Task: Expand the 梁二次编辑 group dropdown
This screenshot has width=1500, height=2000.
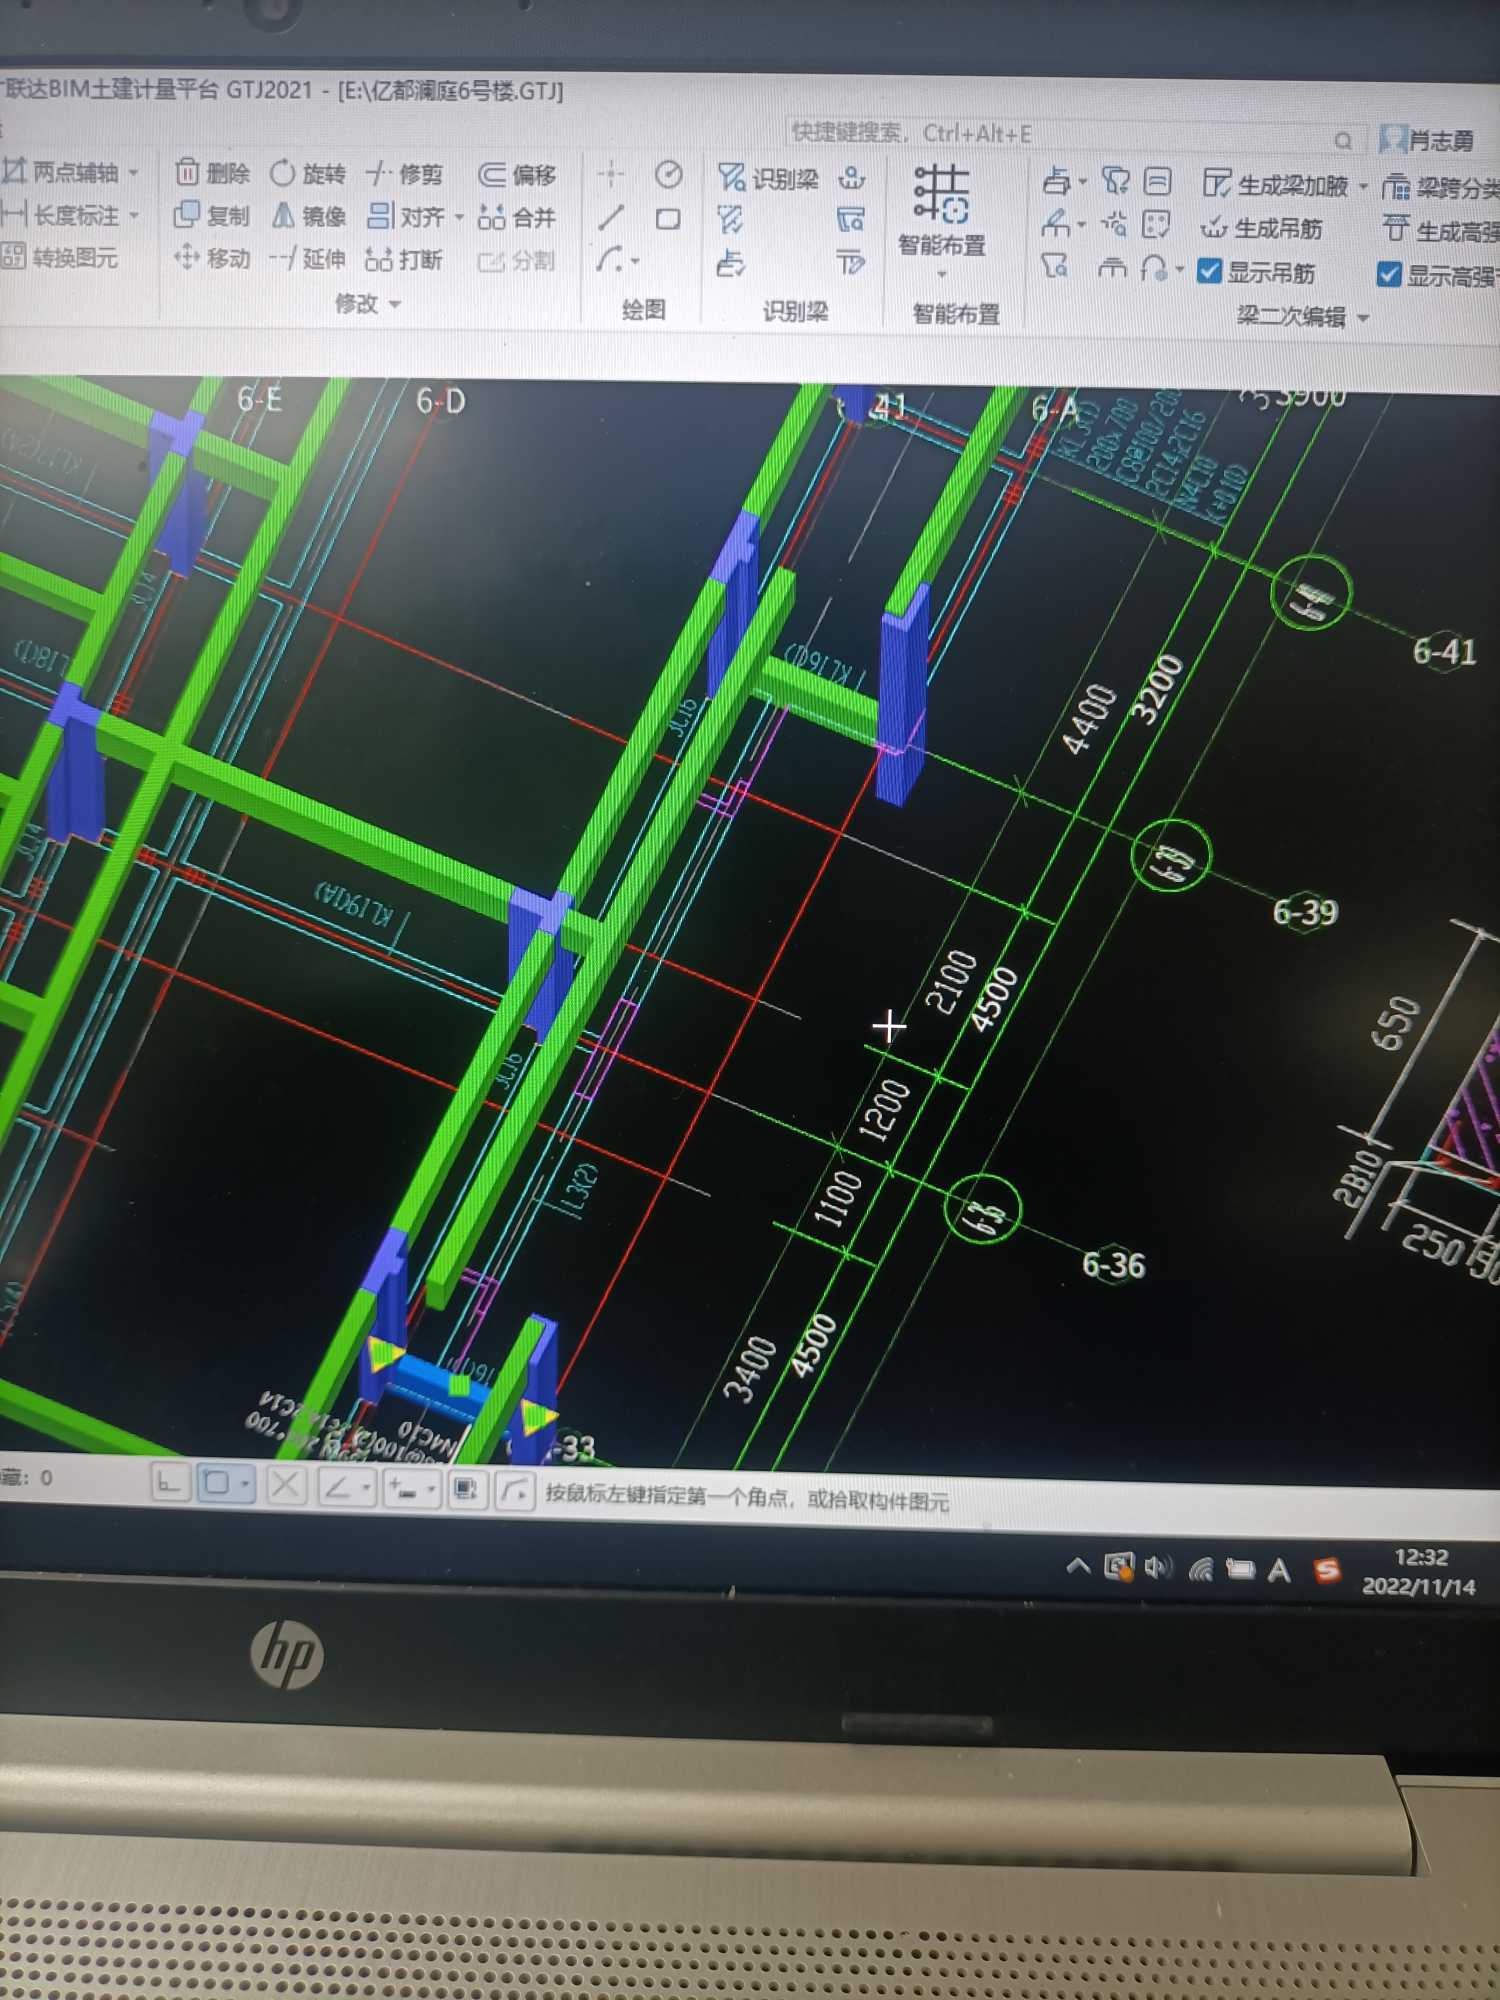Action: tap(1363, 318)
